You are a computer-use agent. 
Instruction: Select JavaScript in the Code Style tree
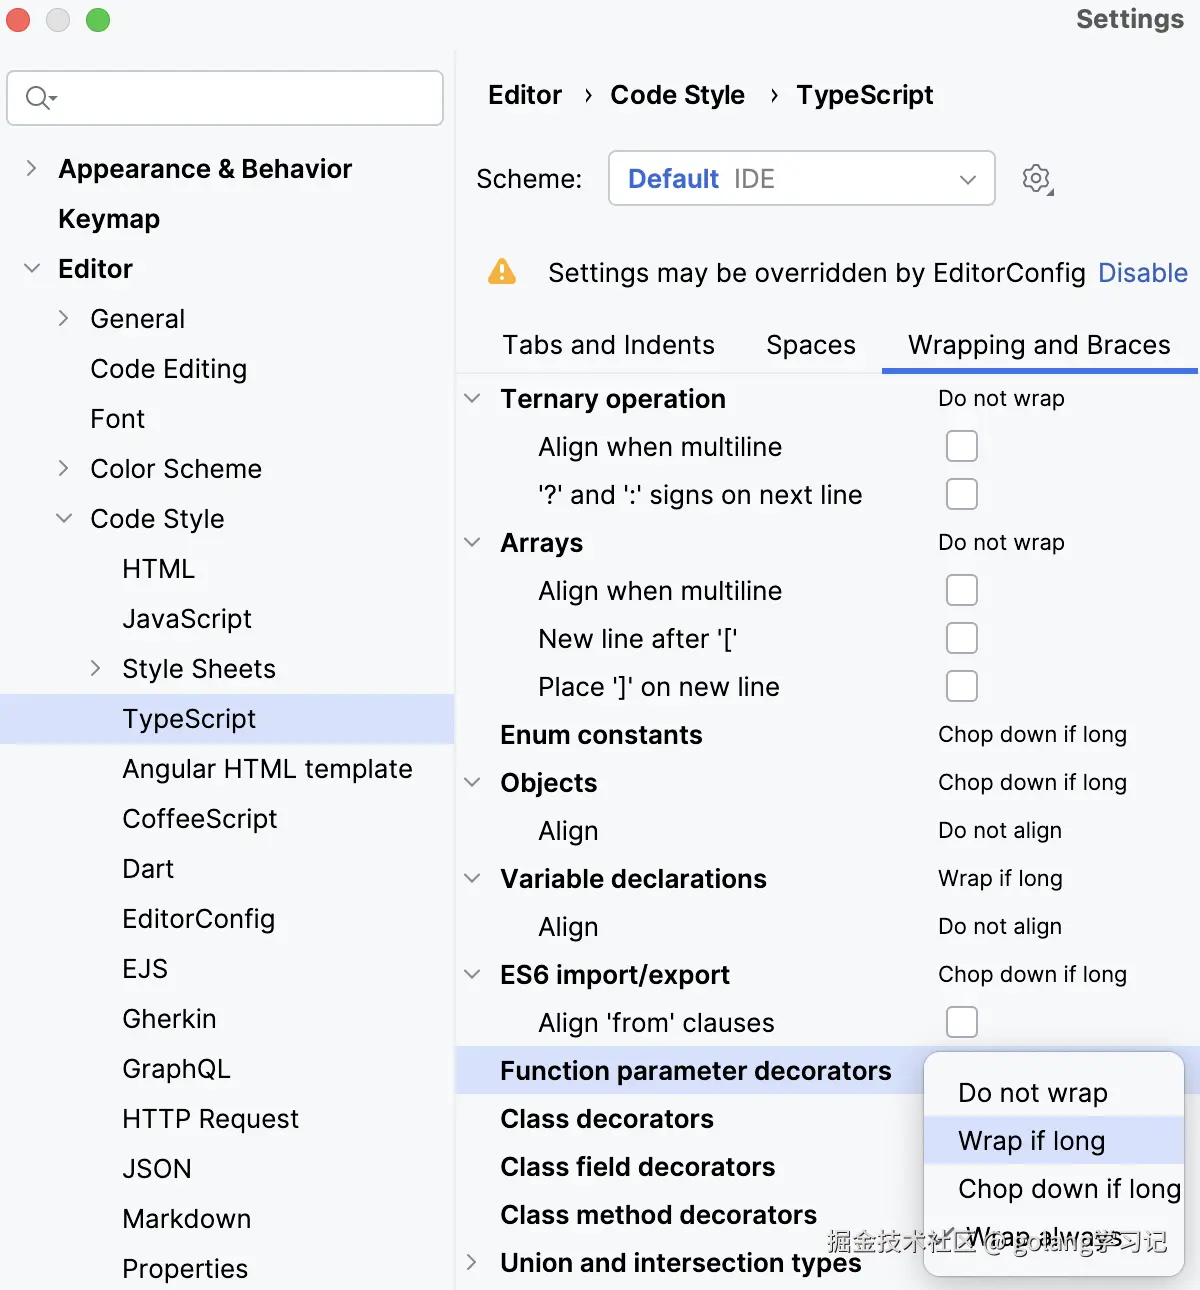pos(187,618)
